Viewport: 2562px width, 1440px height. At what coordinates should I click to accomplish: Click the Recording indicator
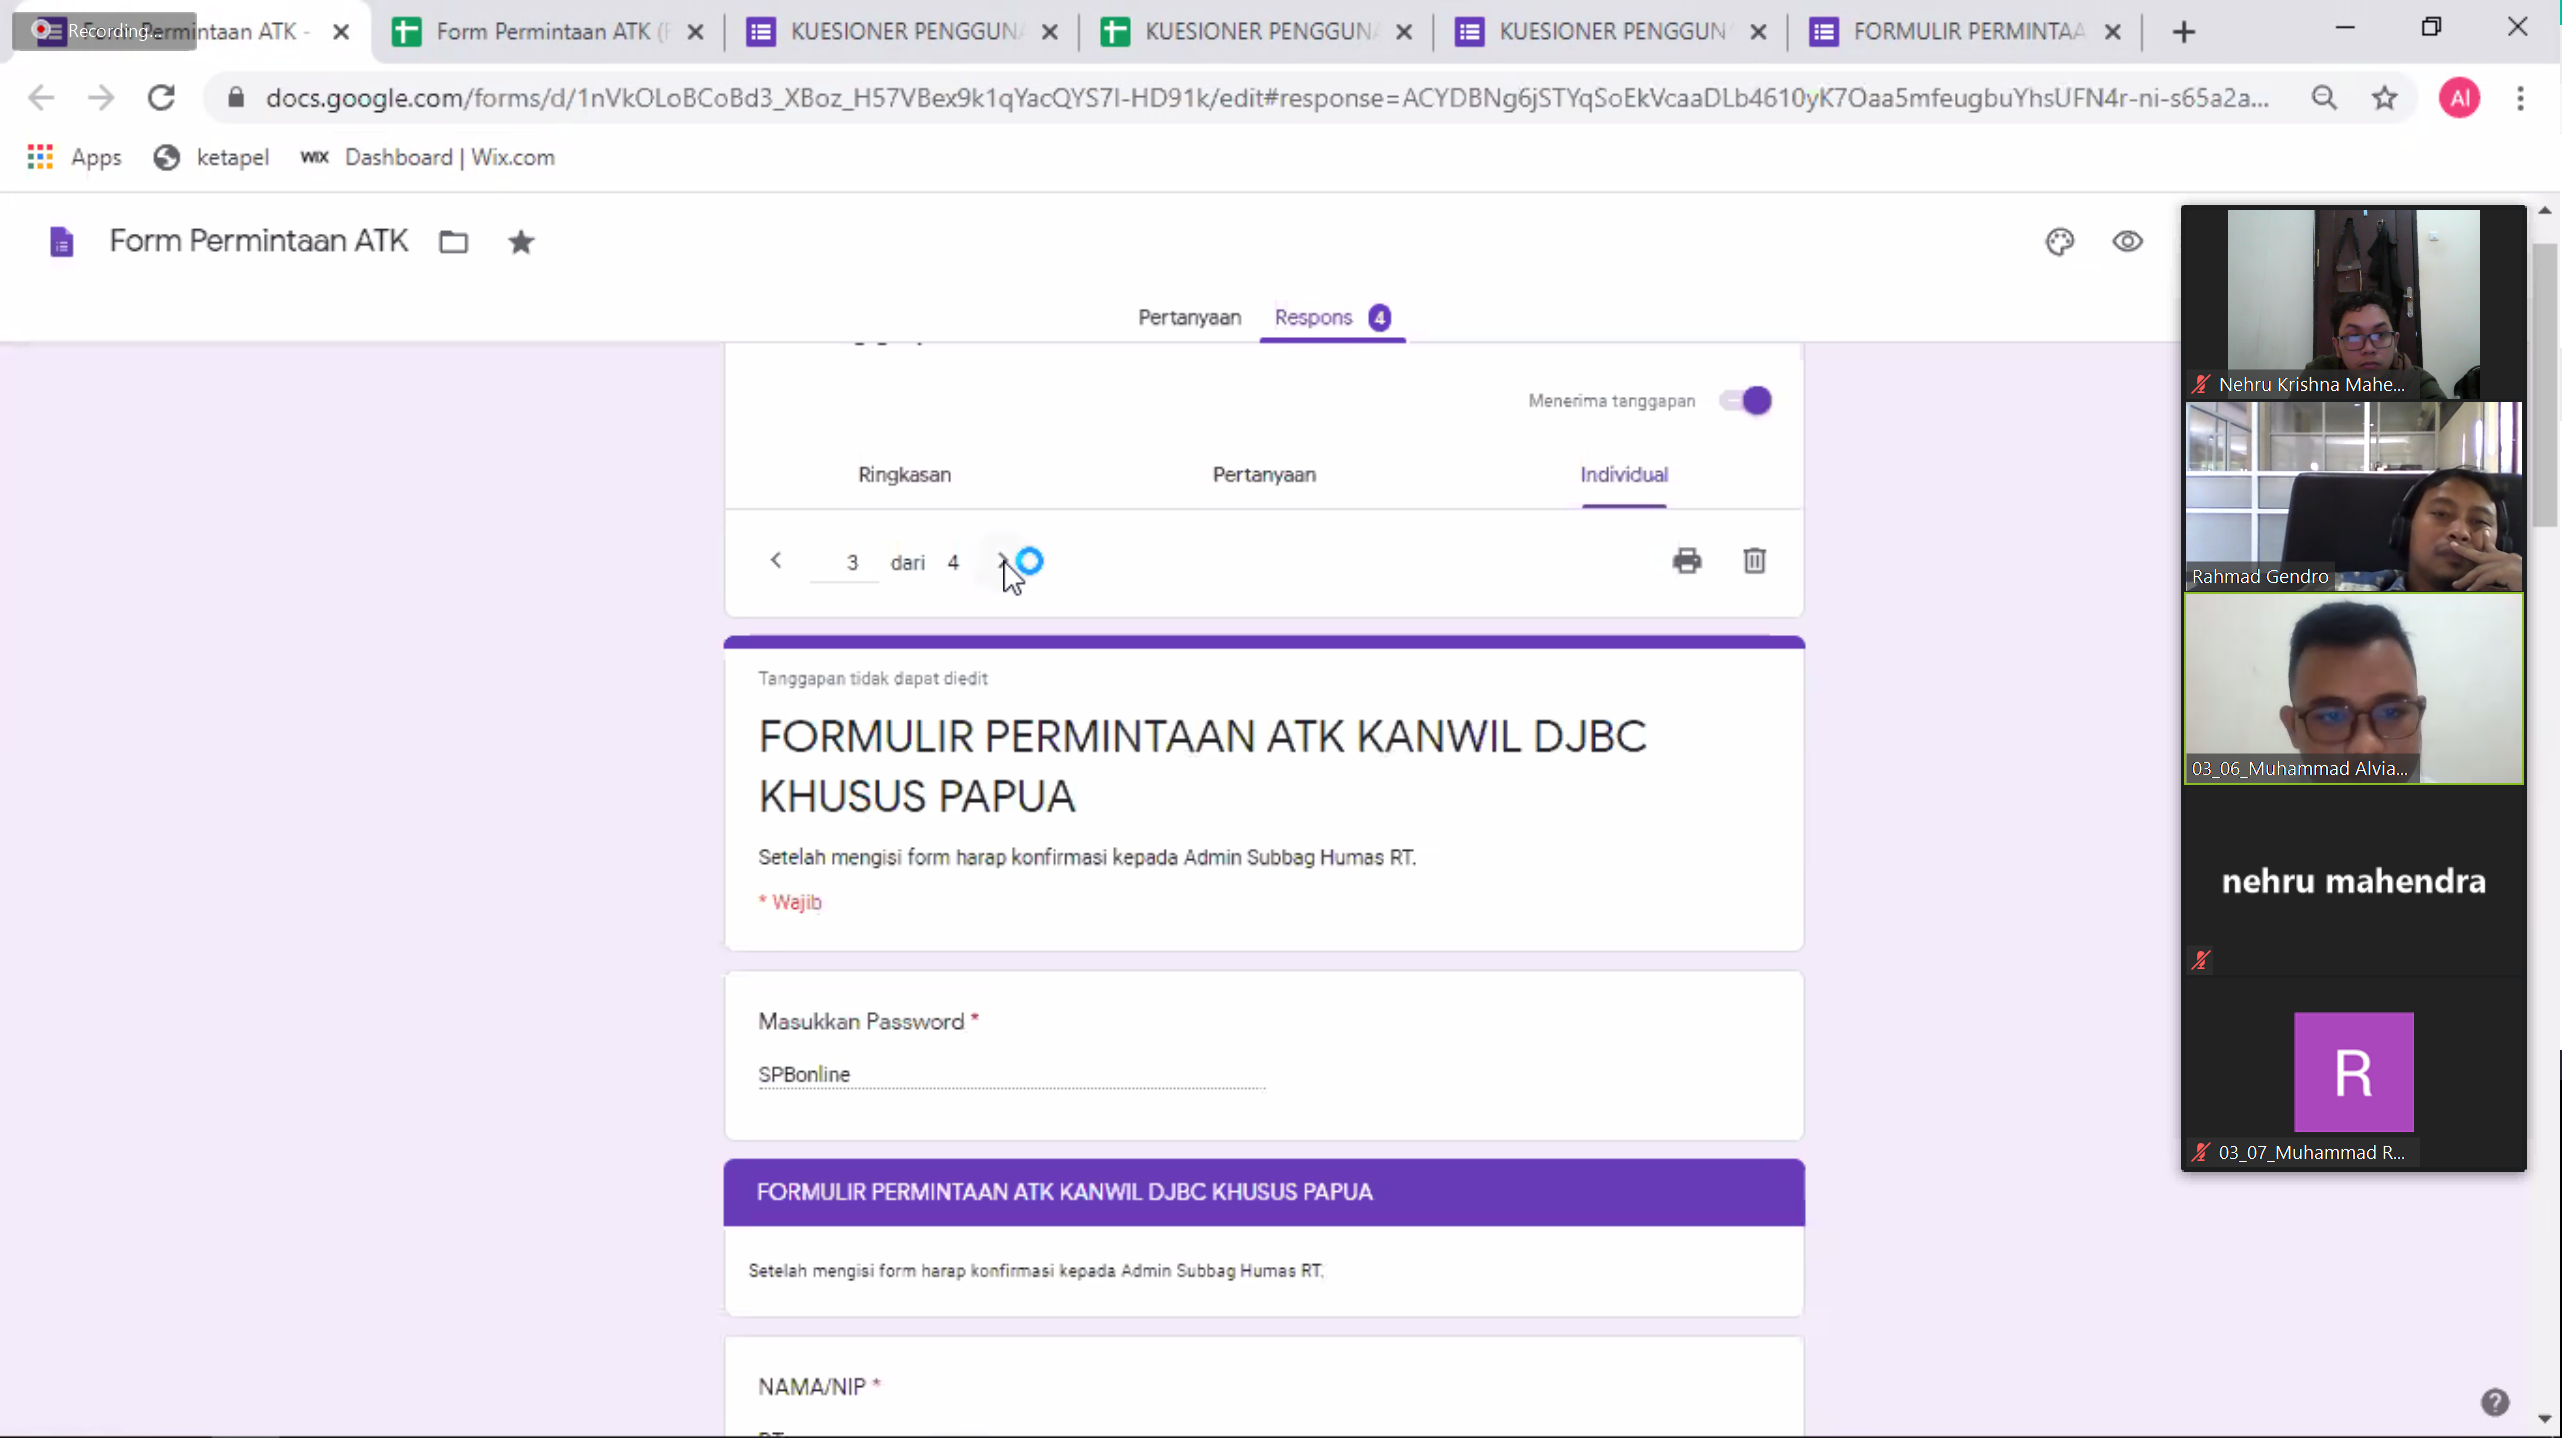pyautogui.click(x=103, y=30)
